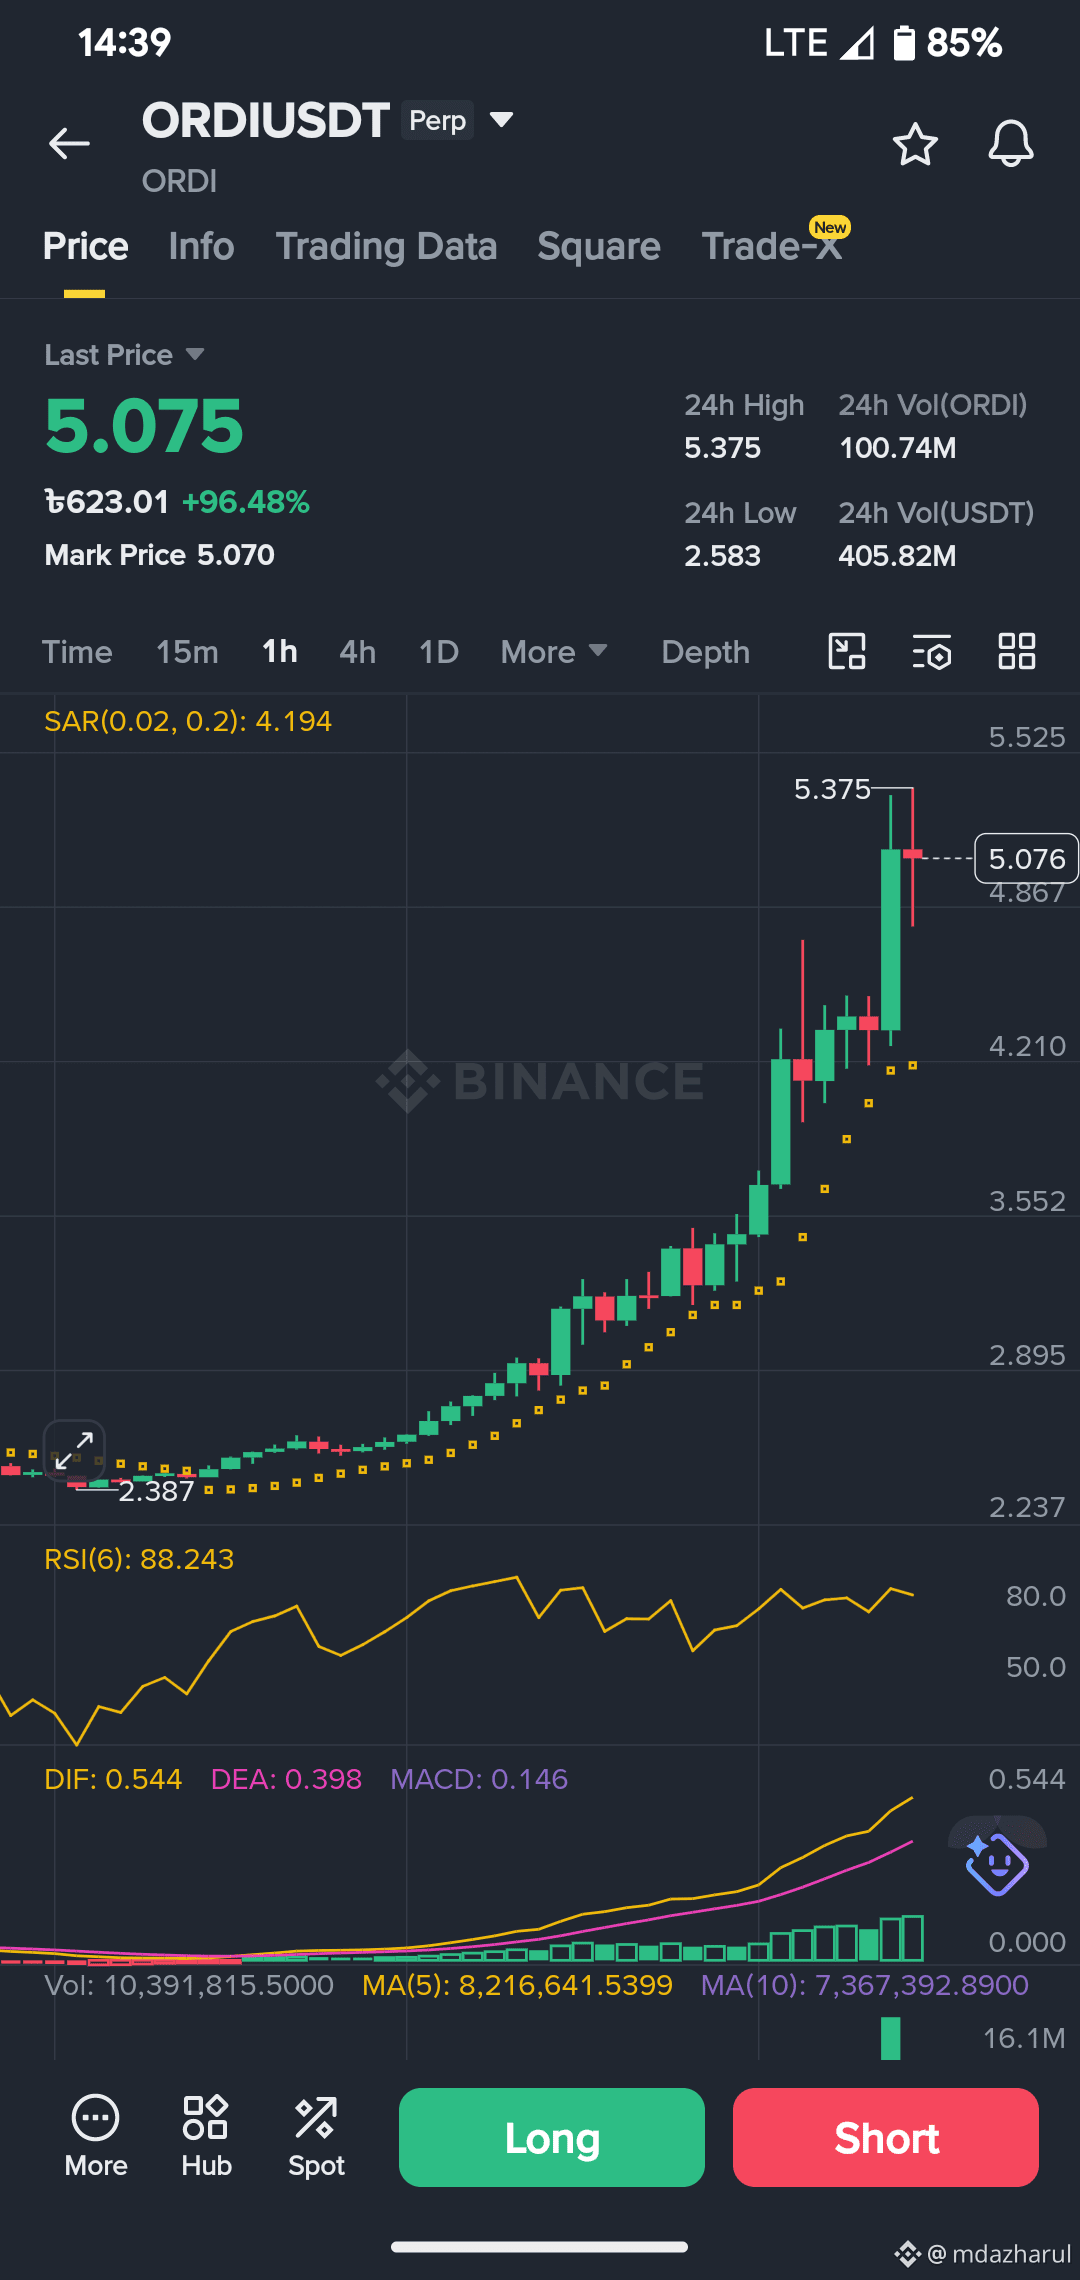This screenshot has height=2280, width=1080.
Task: Tap the DIF value label
Action: [x=113, y=1779]
